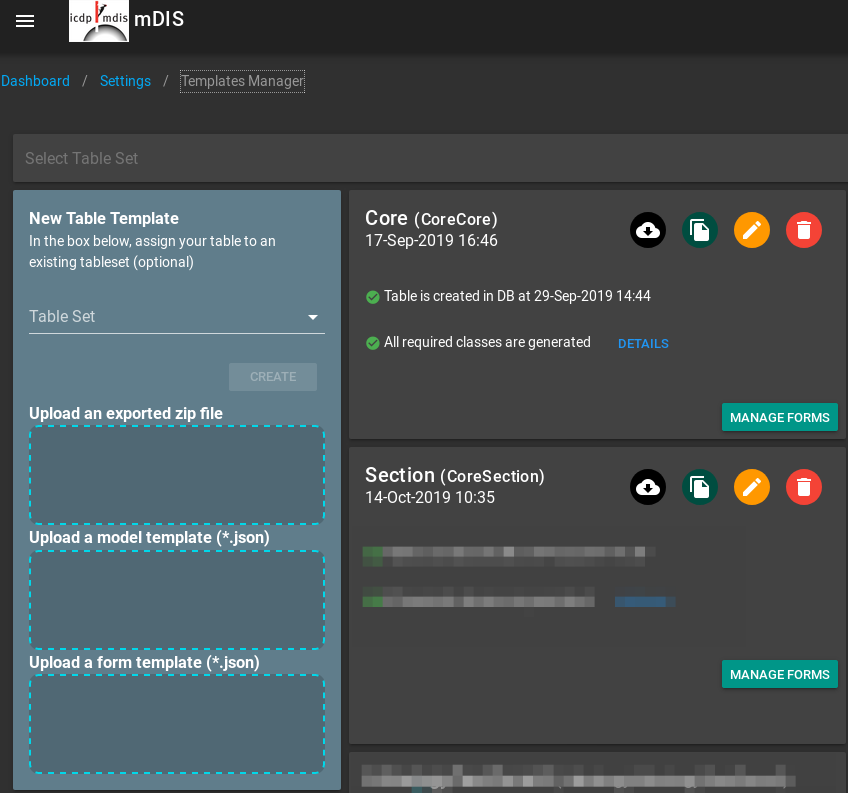Screen dimensions: 848x793
Task: Navigate to Settings breadcrumb
Action: coord(125,81)
